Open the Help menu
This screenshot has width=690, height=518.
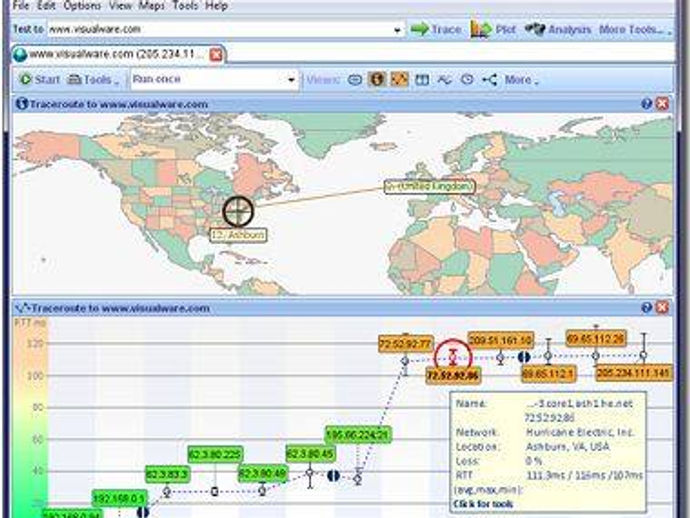(x=217, y=6)
